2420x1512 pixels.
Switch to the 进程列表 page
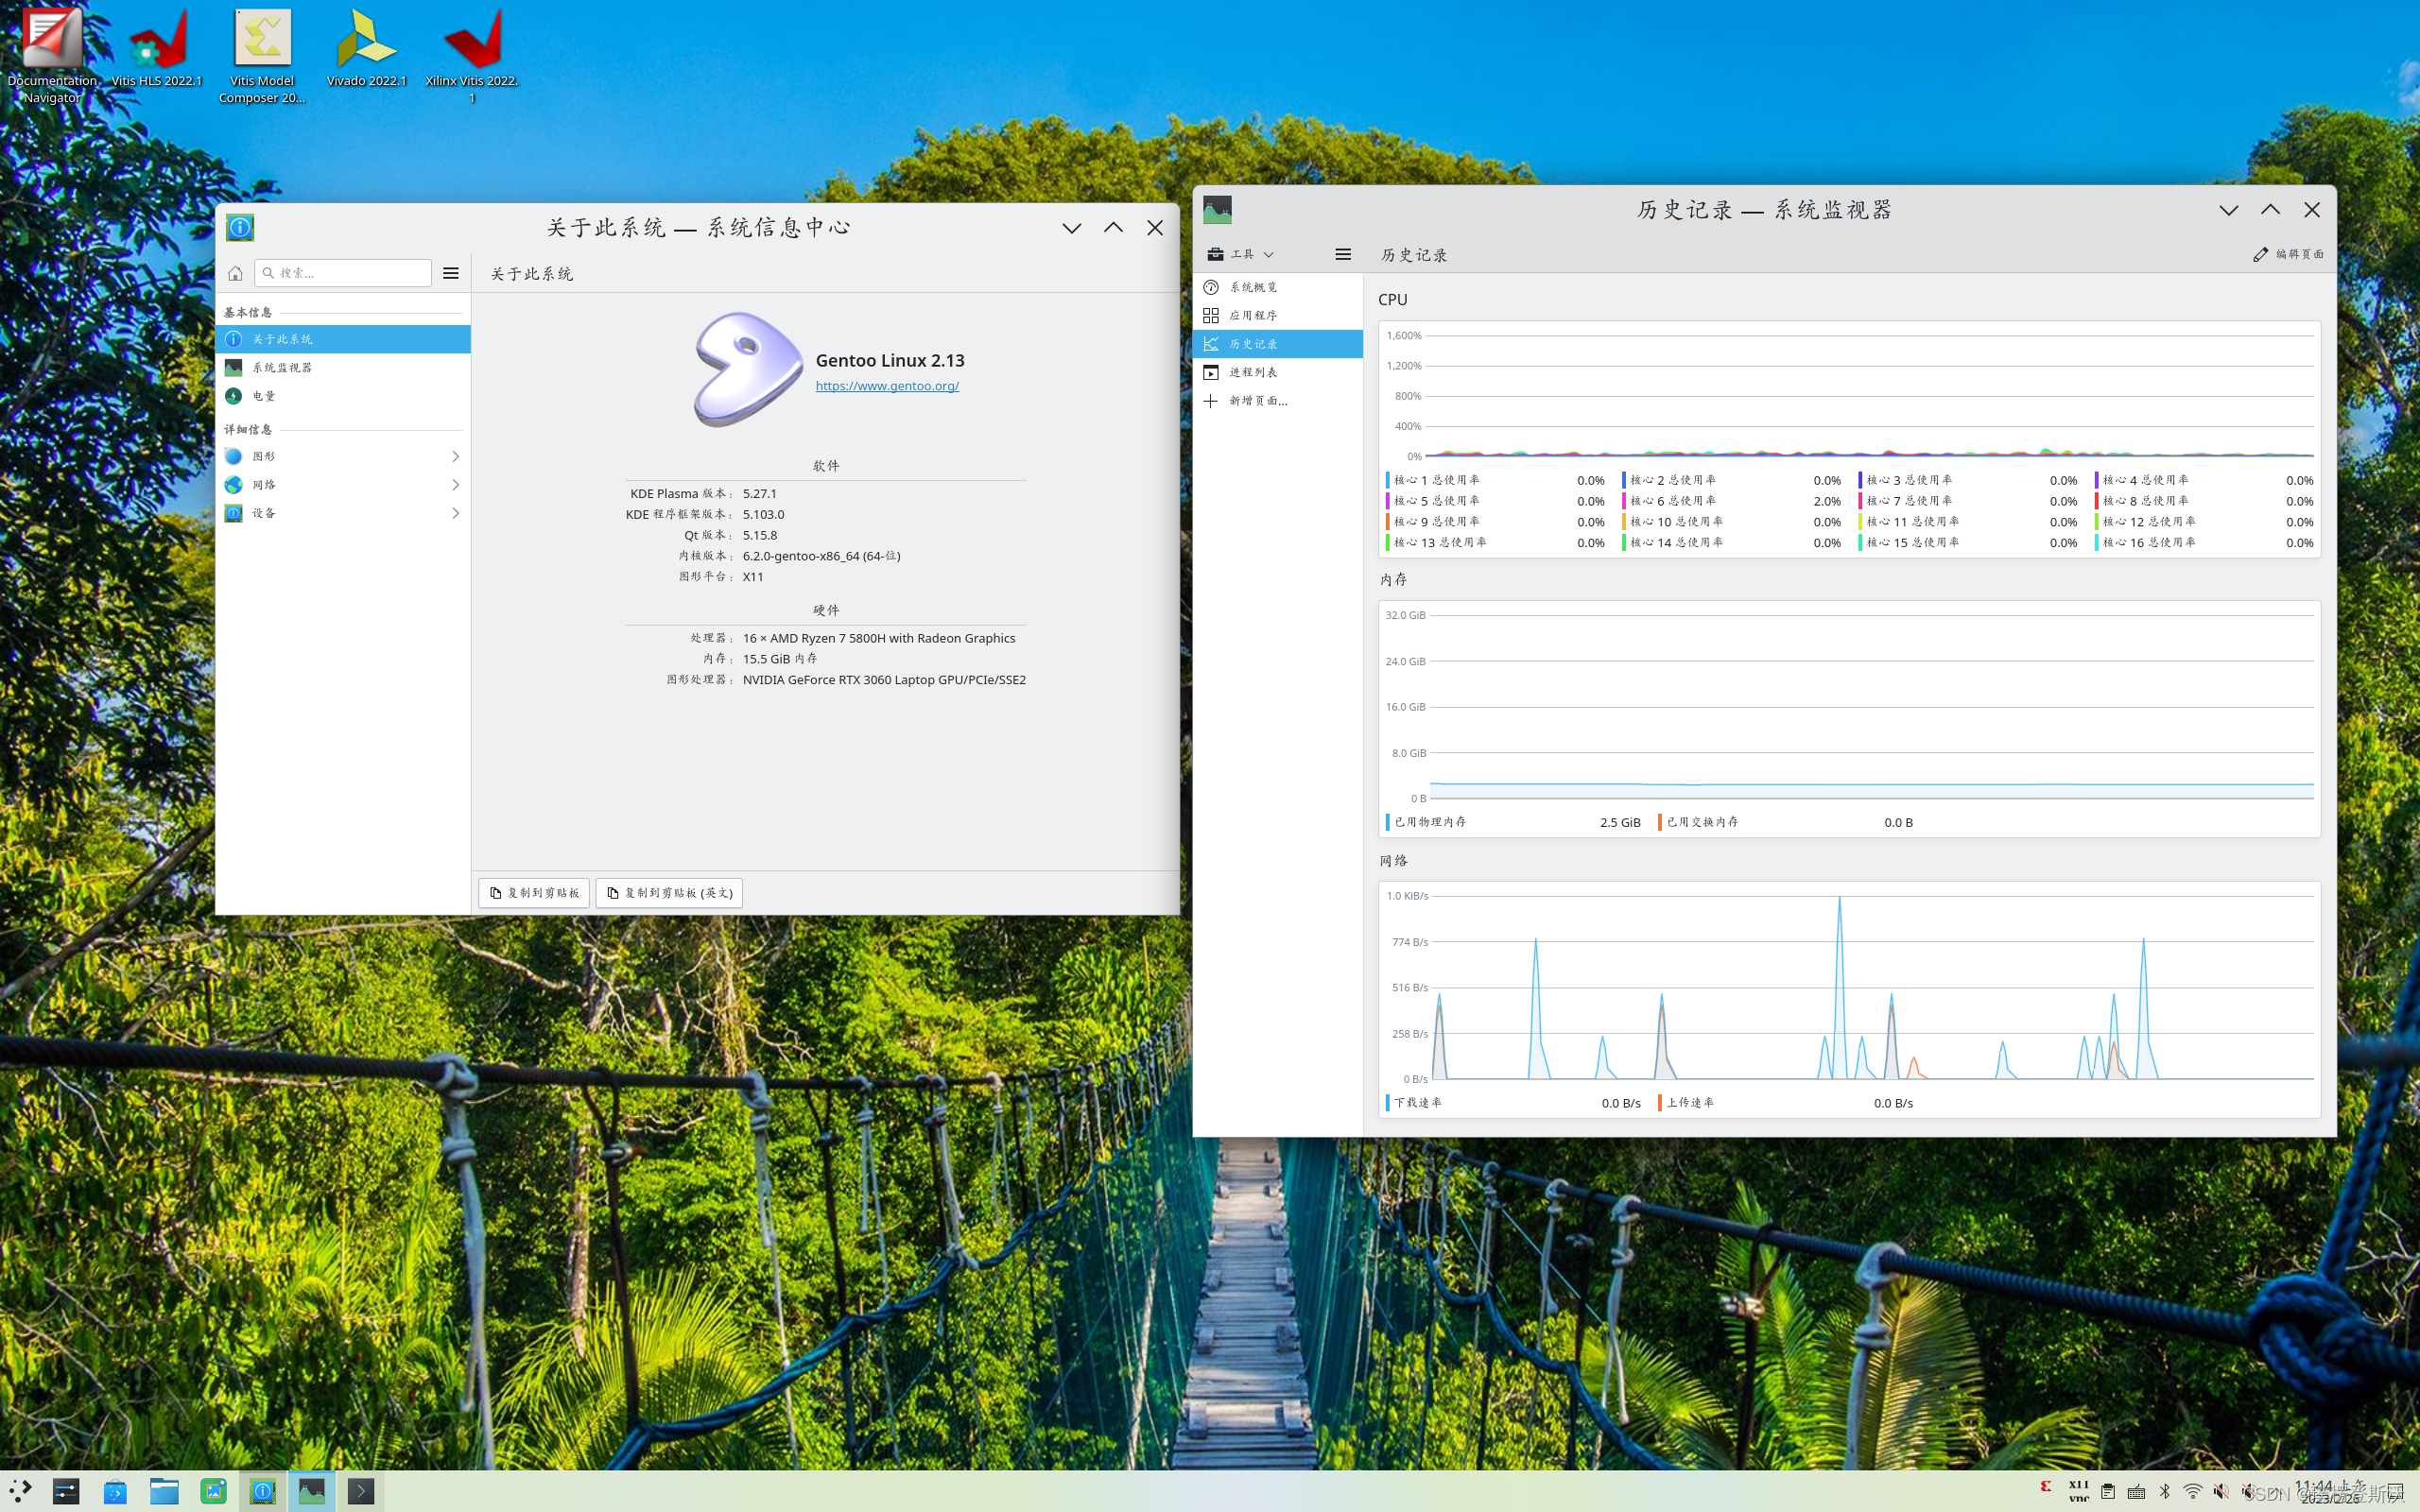(x=1253, y=372)
